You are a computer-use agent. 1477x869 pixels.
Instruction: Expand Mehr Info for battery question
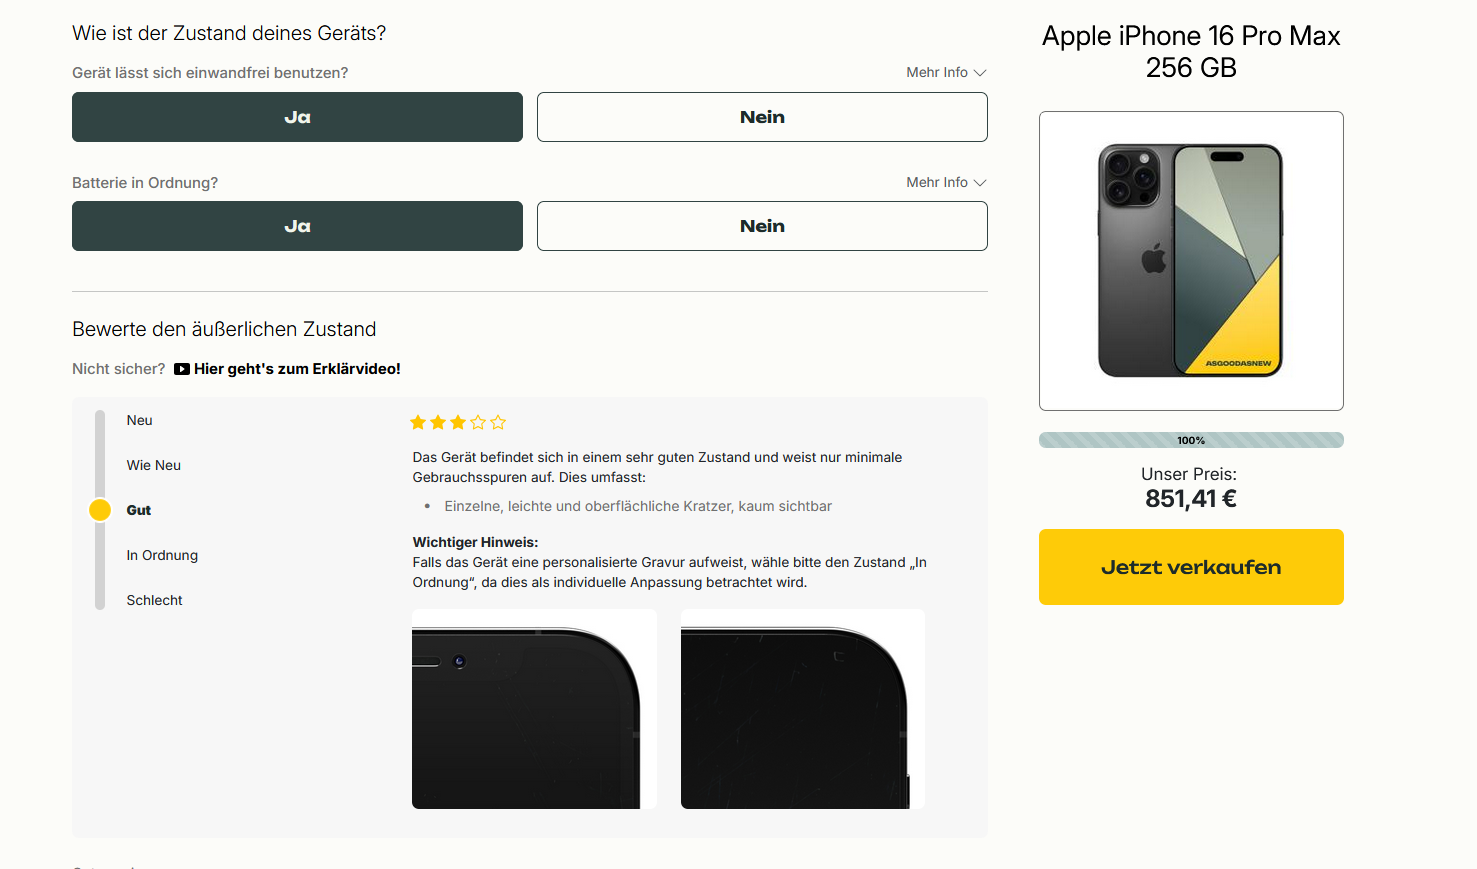[945, 183]
